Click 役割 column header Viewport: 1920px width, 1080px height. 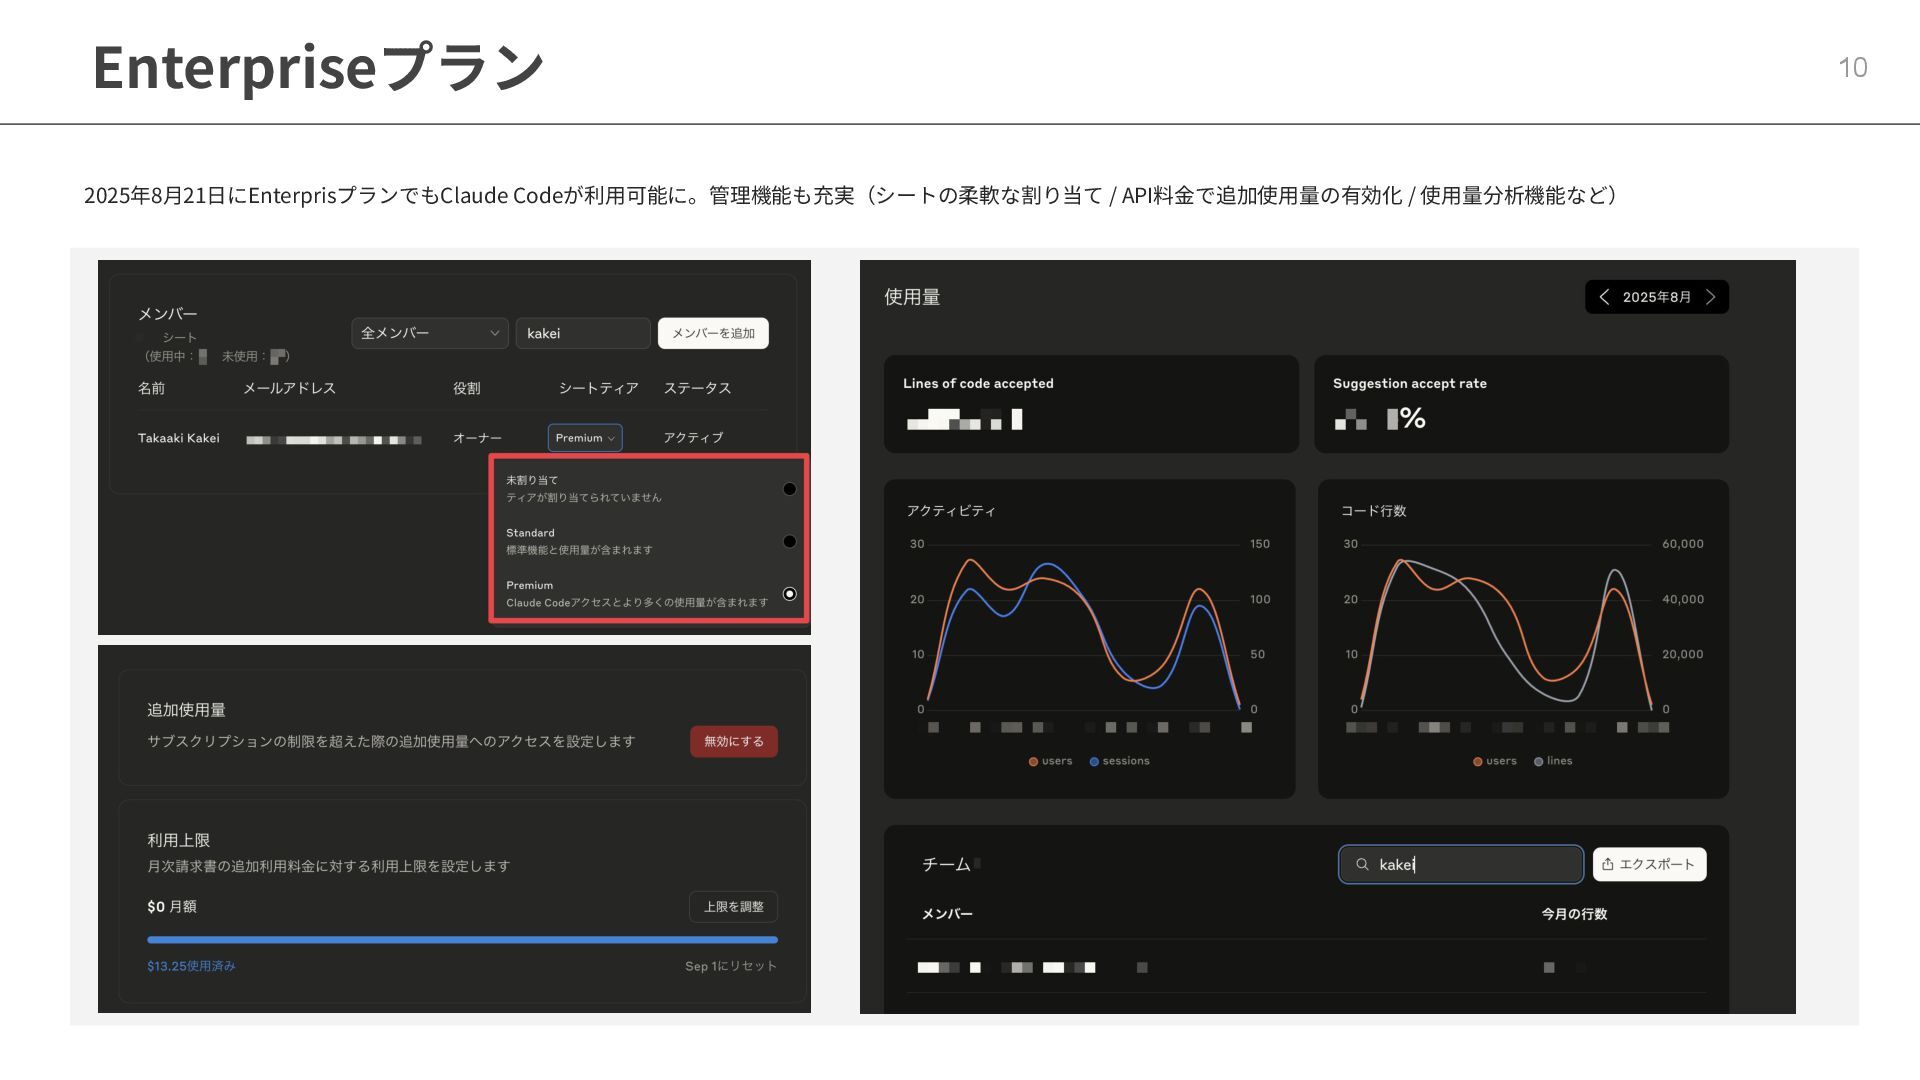pos(466,388)
